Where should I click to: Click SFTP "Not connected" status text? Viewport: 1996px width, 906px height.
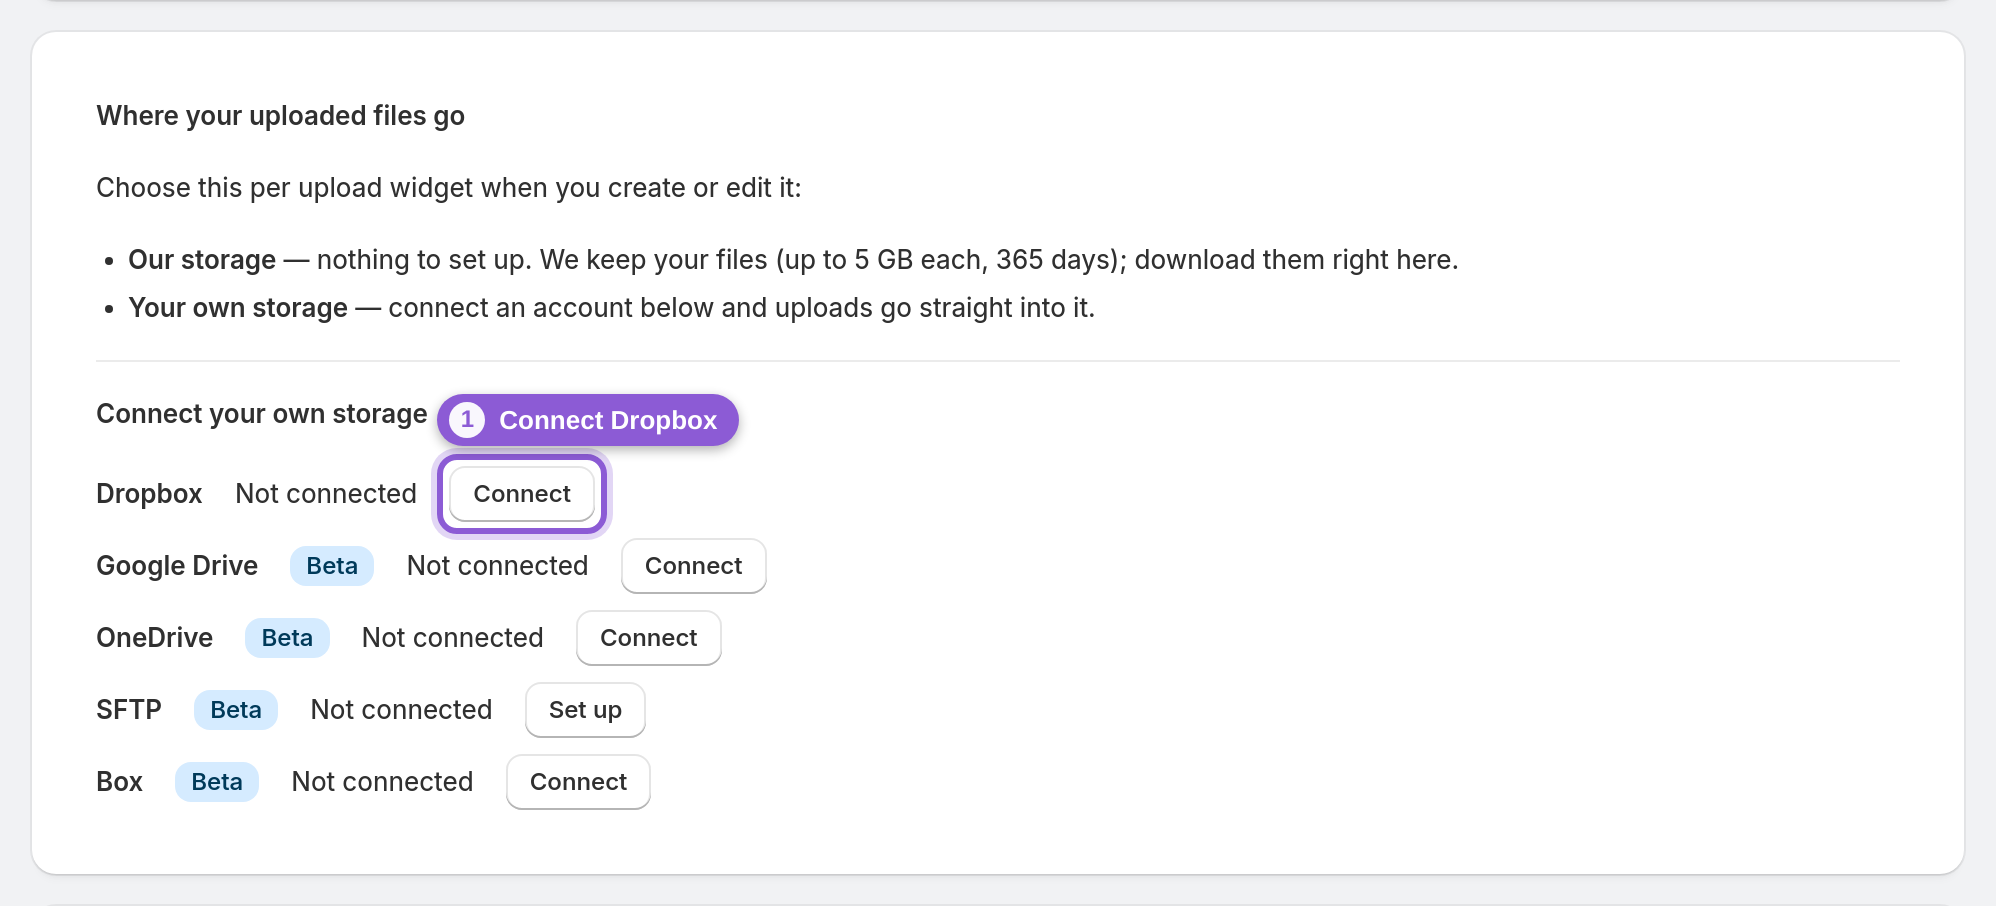[x=401, y=710]
